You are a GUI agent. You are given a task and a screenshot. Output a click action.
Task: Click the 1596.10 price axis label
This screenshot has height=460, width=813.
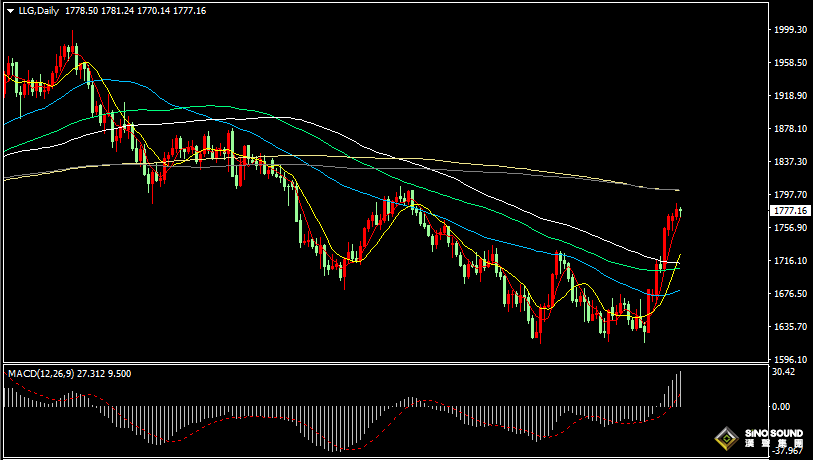coord(790,360)
